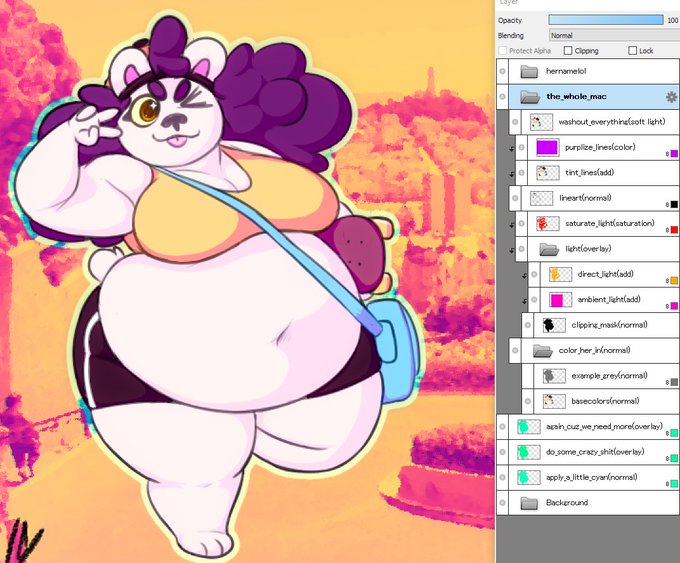Select the example_grey(normal) layer thumbnail
Viewport: 680px width, 563px height.
pyautogui.click(x=554, y=376)
